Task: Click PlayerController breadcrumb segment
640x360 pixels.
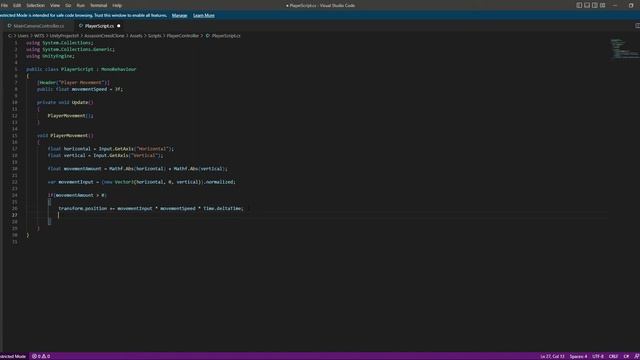Action: [182, 36]
